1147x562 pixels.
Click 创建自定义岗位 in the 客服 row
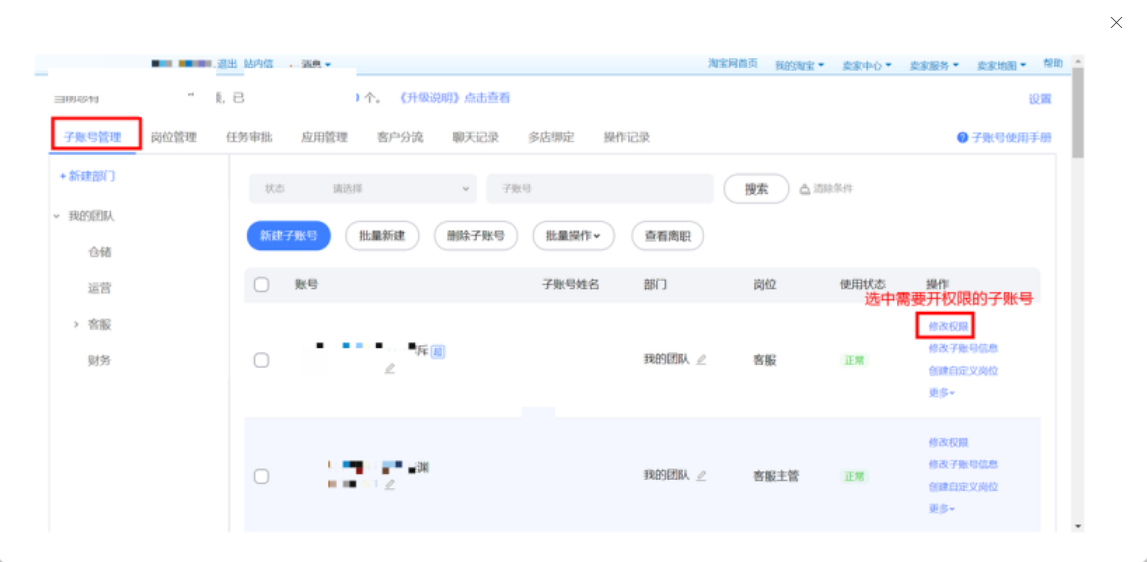pos(963,371)
